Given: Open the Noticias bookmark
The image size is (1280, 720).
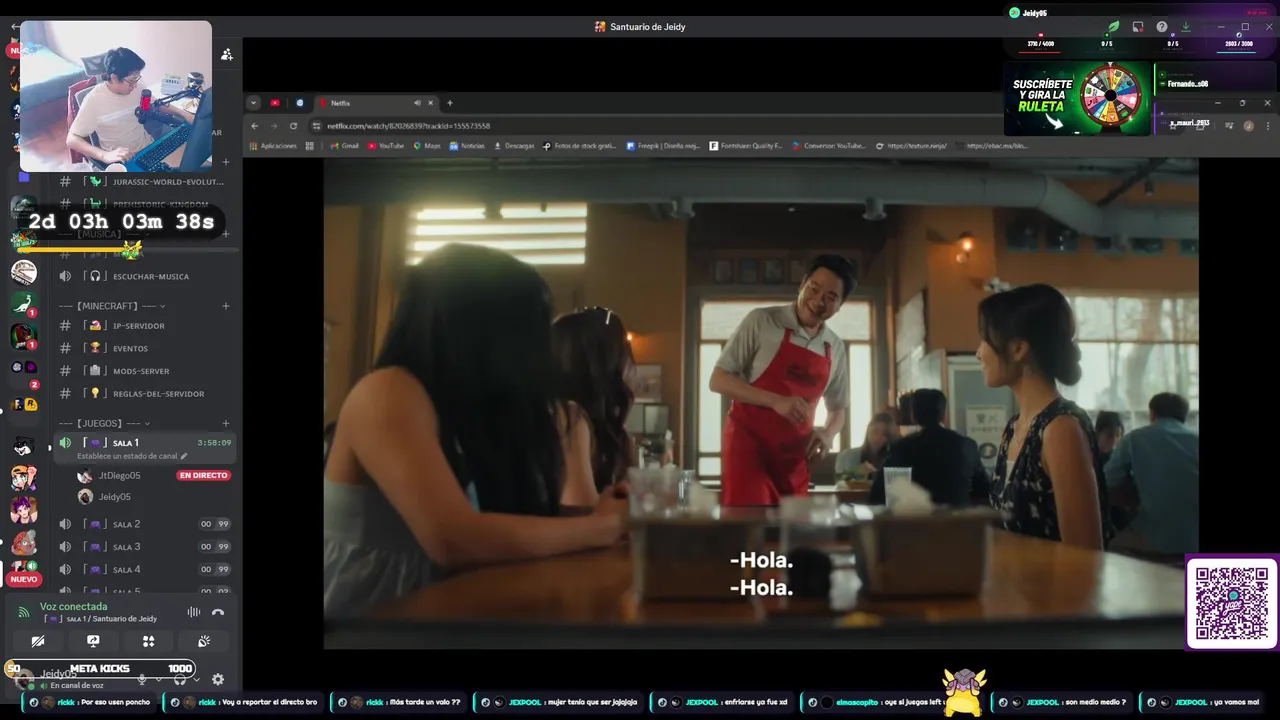Looking at the screenshot, I should tap(467, 146).
